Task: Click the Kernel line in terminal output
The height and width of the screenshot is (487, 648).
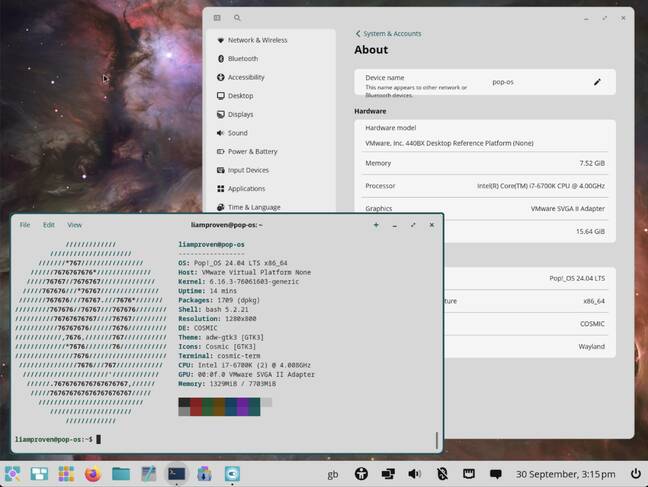Action: [x=238, y=282]
